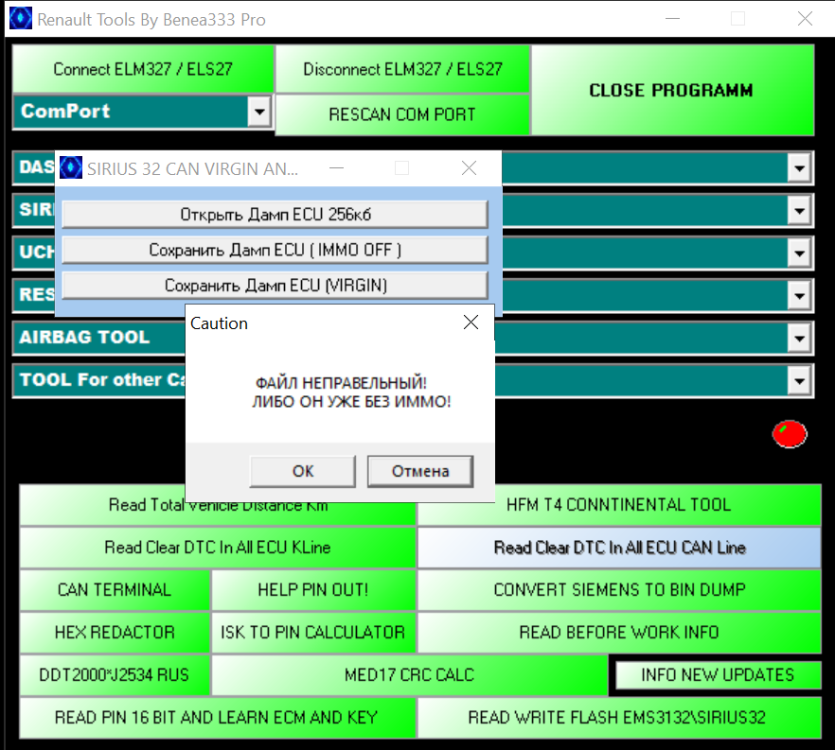Open the ComPort dropdown arrow

point(259,111)
